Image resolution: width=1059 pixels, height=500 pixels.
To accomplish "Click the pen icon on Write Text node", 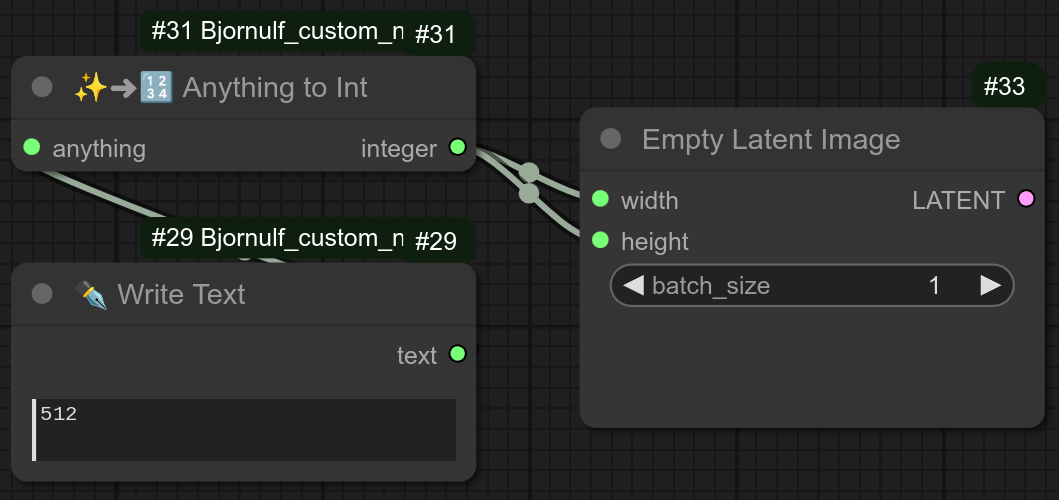I will (91, 294).
